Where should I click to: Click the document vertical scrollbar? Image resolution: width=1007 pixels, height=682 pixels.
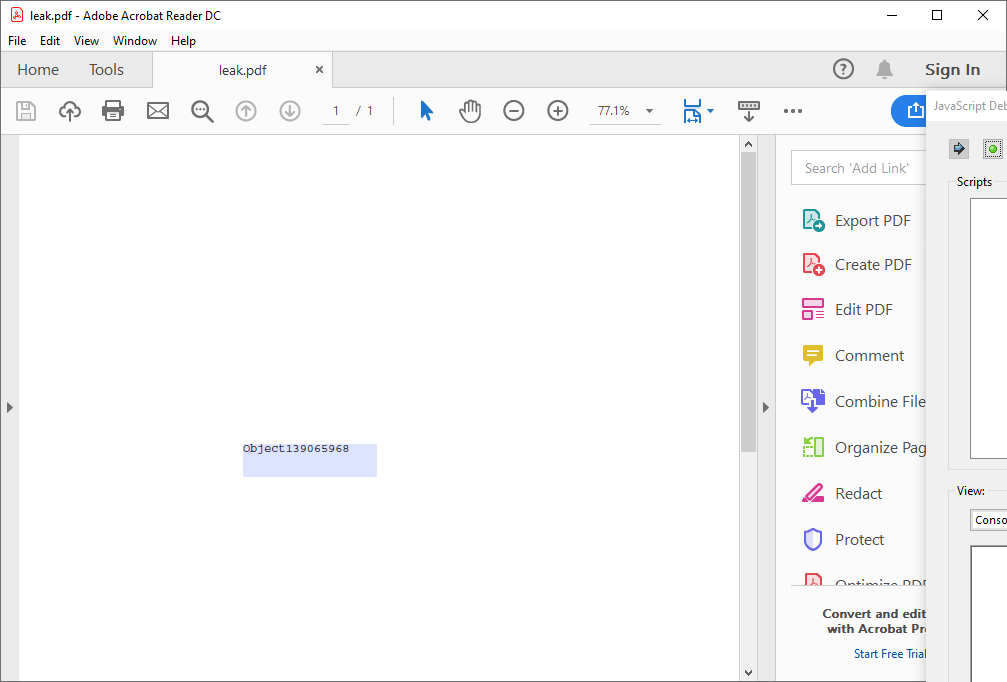[x=748, y=300]
